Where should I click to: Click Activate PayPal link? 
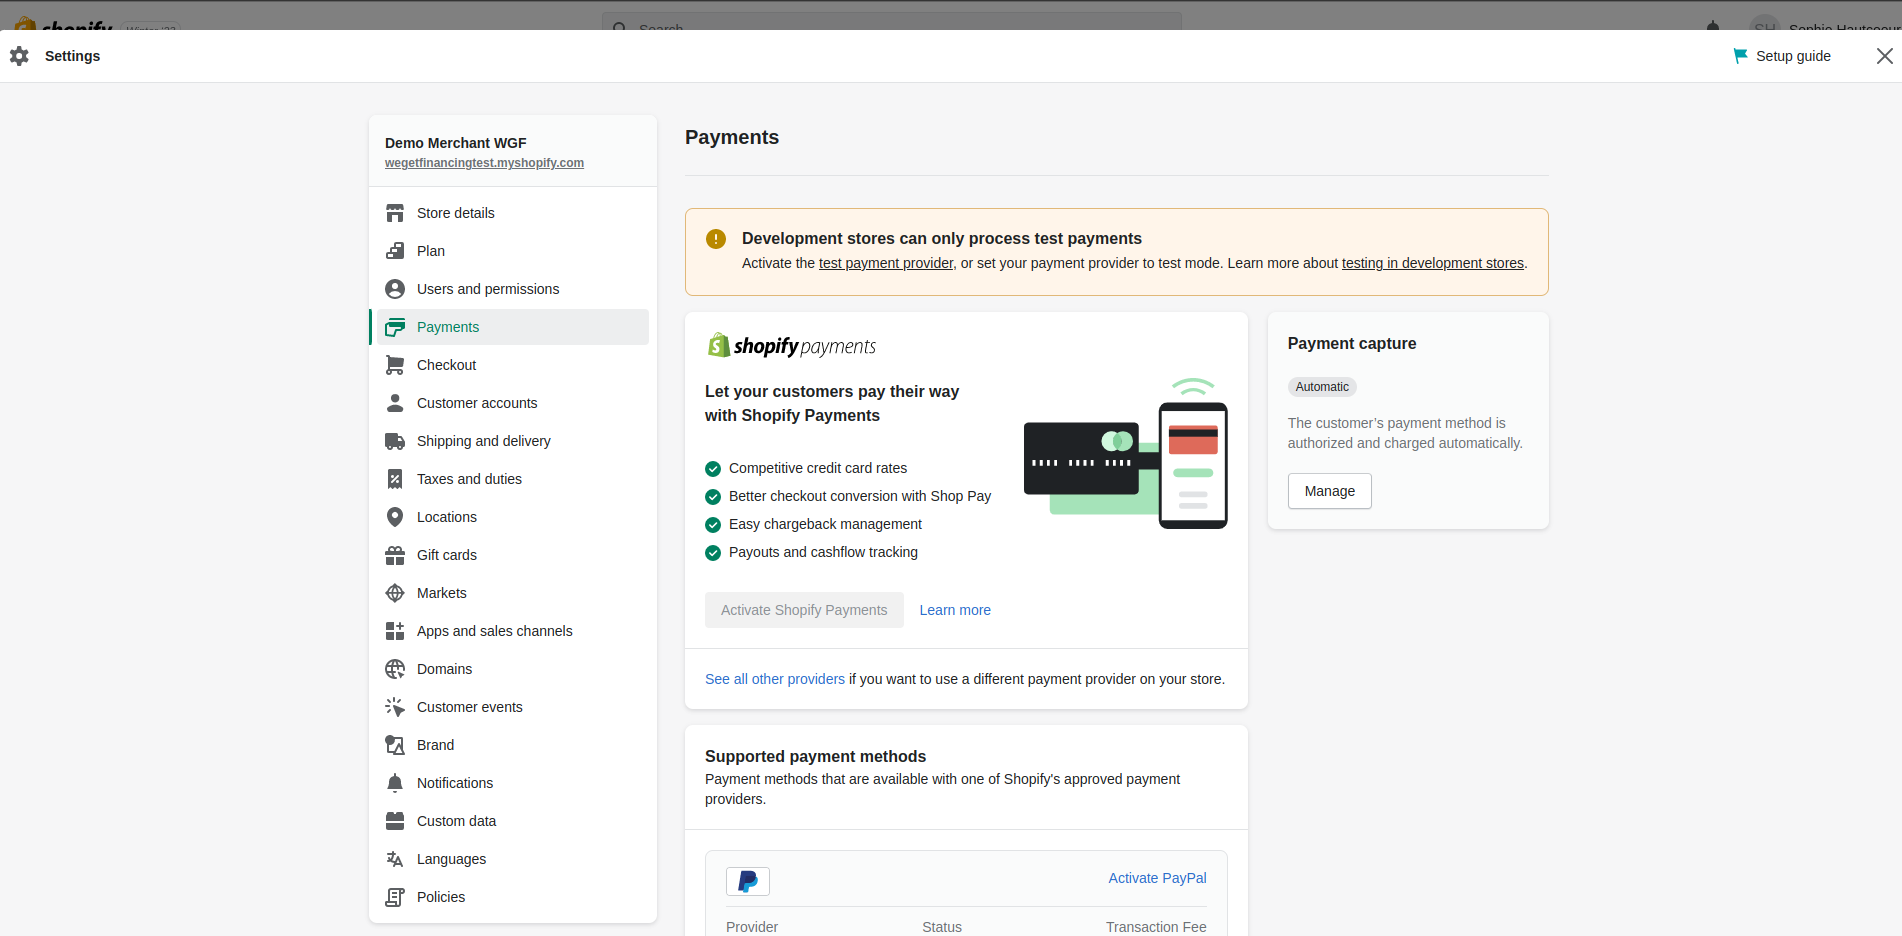click(1157, 878)
